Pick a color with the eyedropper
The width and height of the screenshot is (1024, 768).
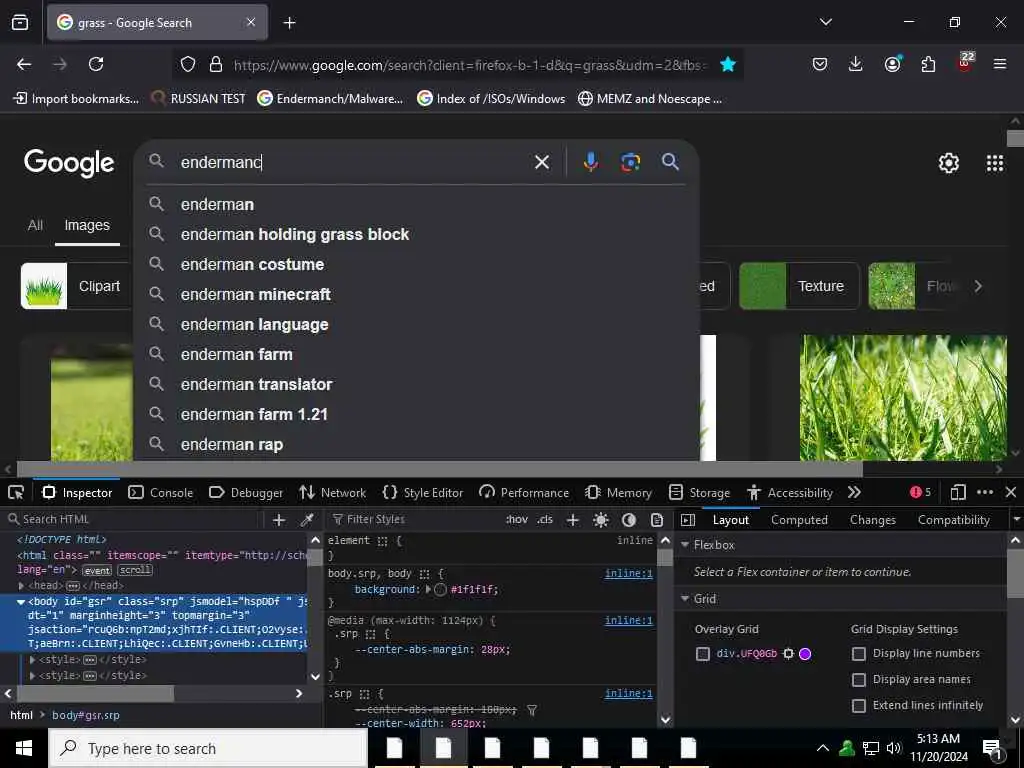click(306, 520)
